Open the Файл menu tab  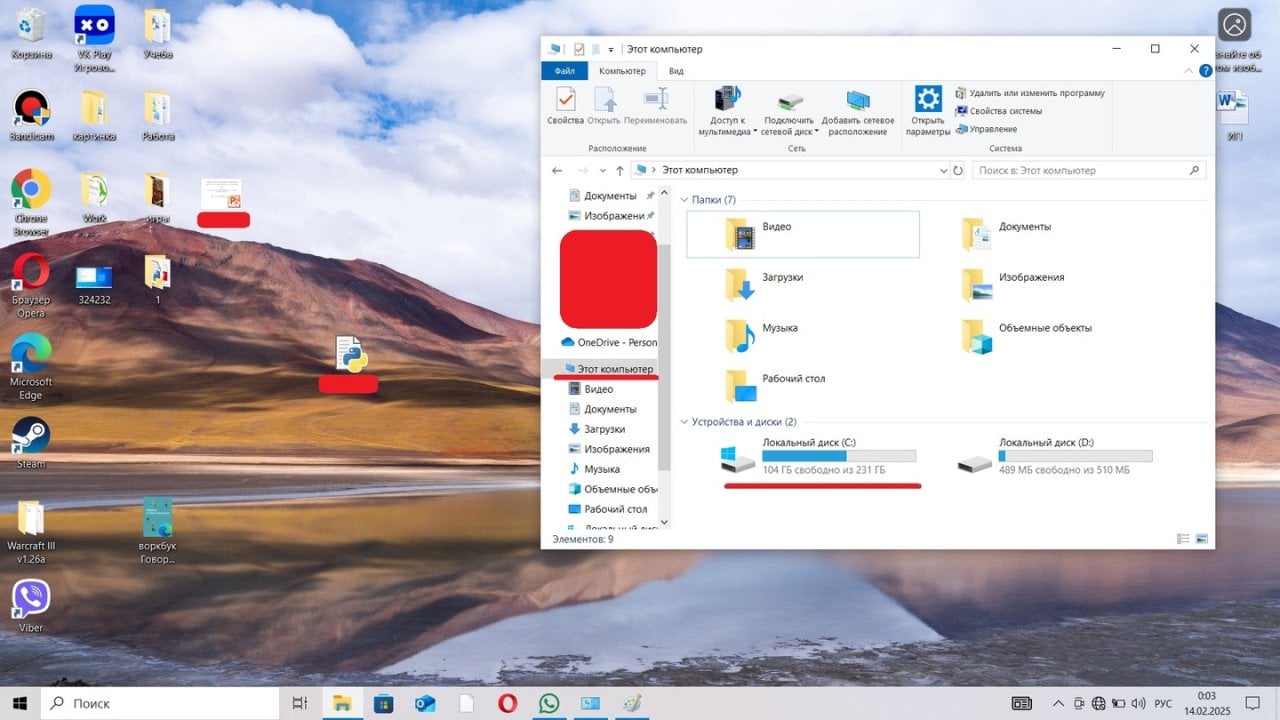click(564, 71)
